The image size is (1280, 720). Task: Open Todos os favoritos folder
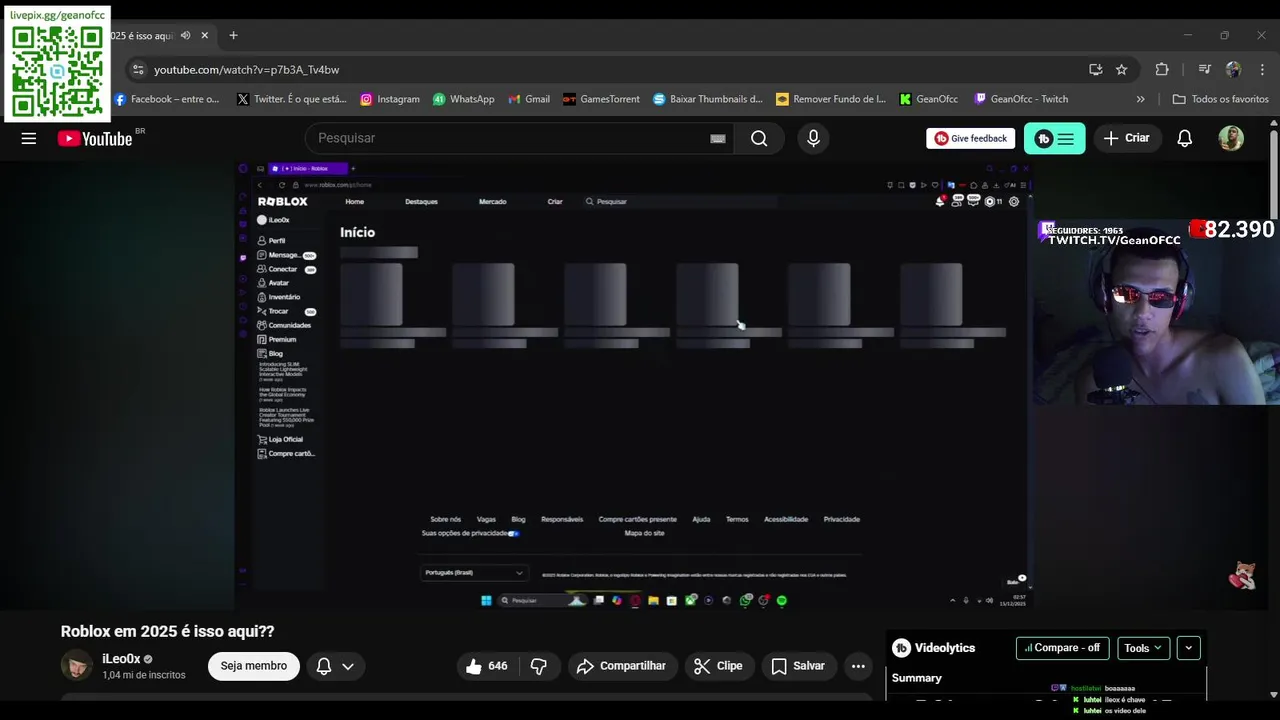click(1221, 99)
